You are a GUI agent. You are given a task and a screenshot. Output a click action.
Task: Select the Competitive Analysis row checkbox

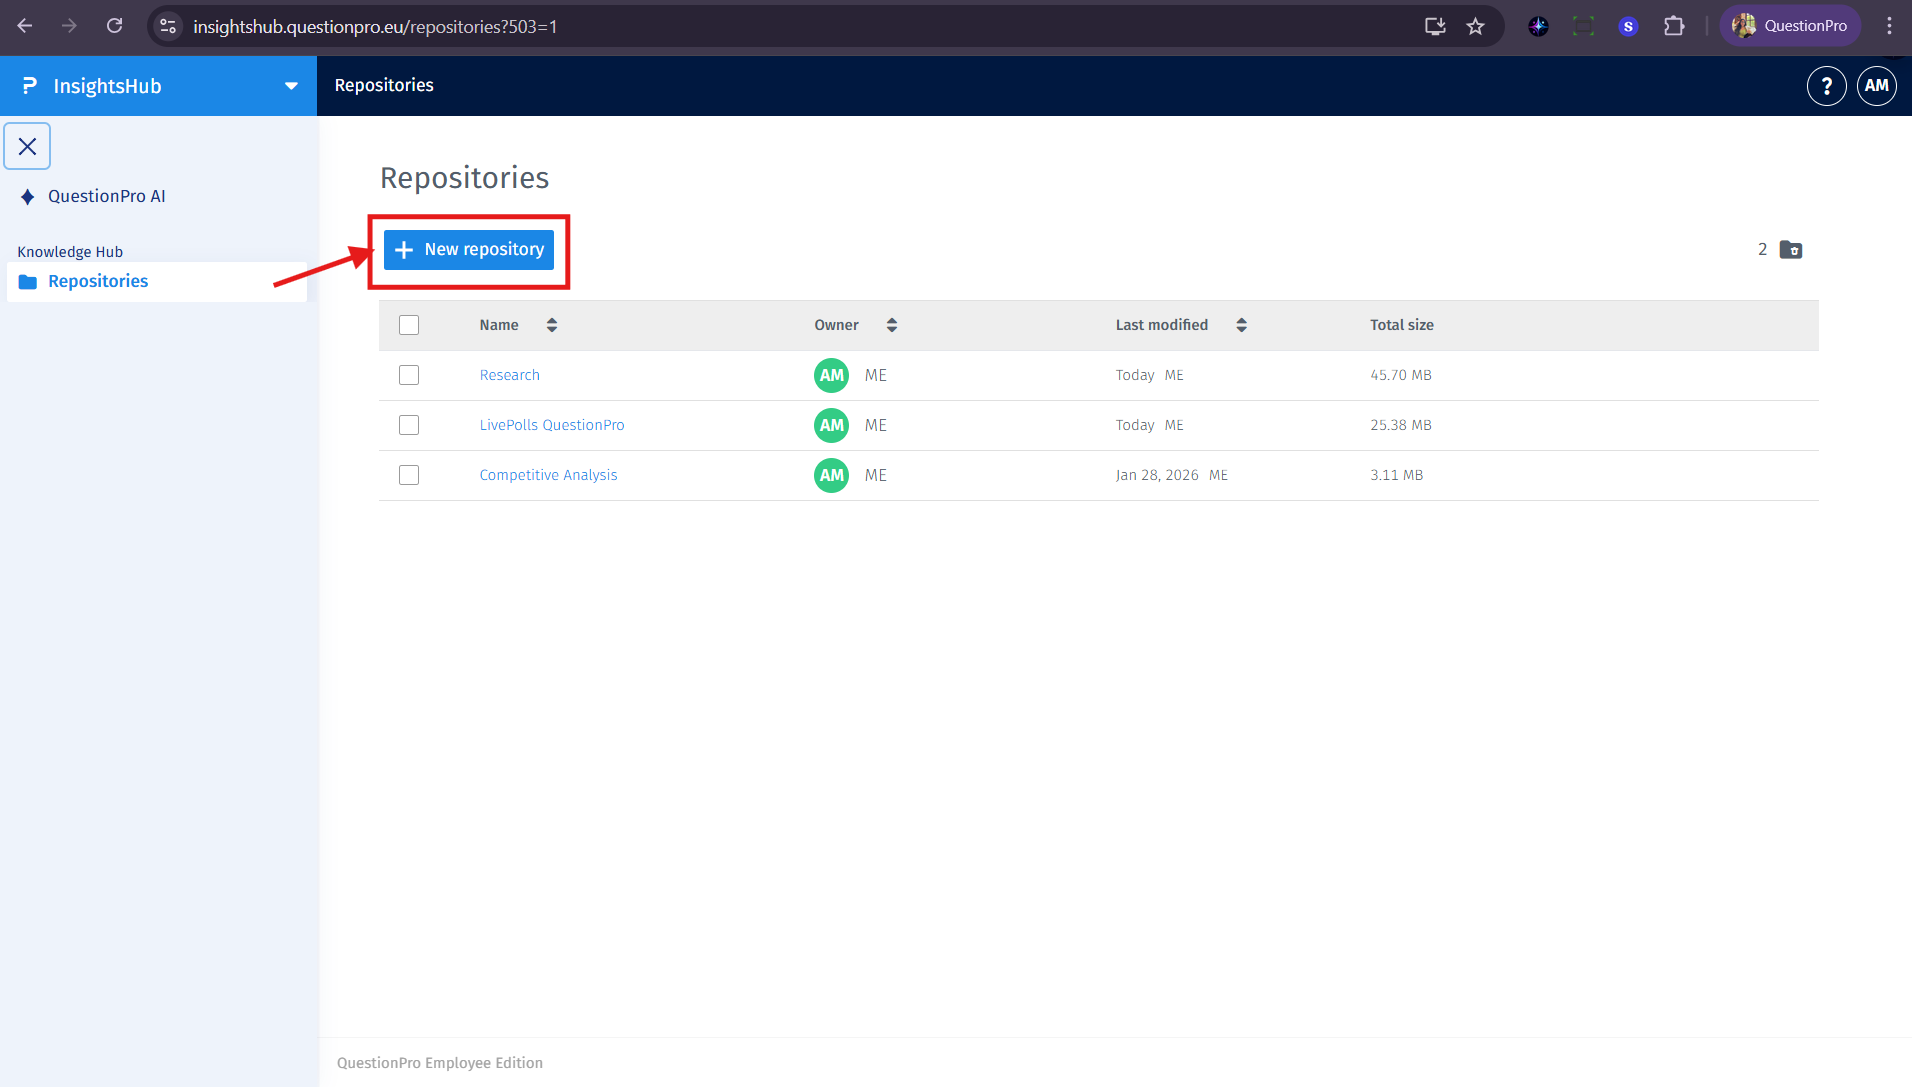pyautogui.click(x=409, y=475)
